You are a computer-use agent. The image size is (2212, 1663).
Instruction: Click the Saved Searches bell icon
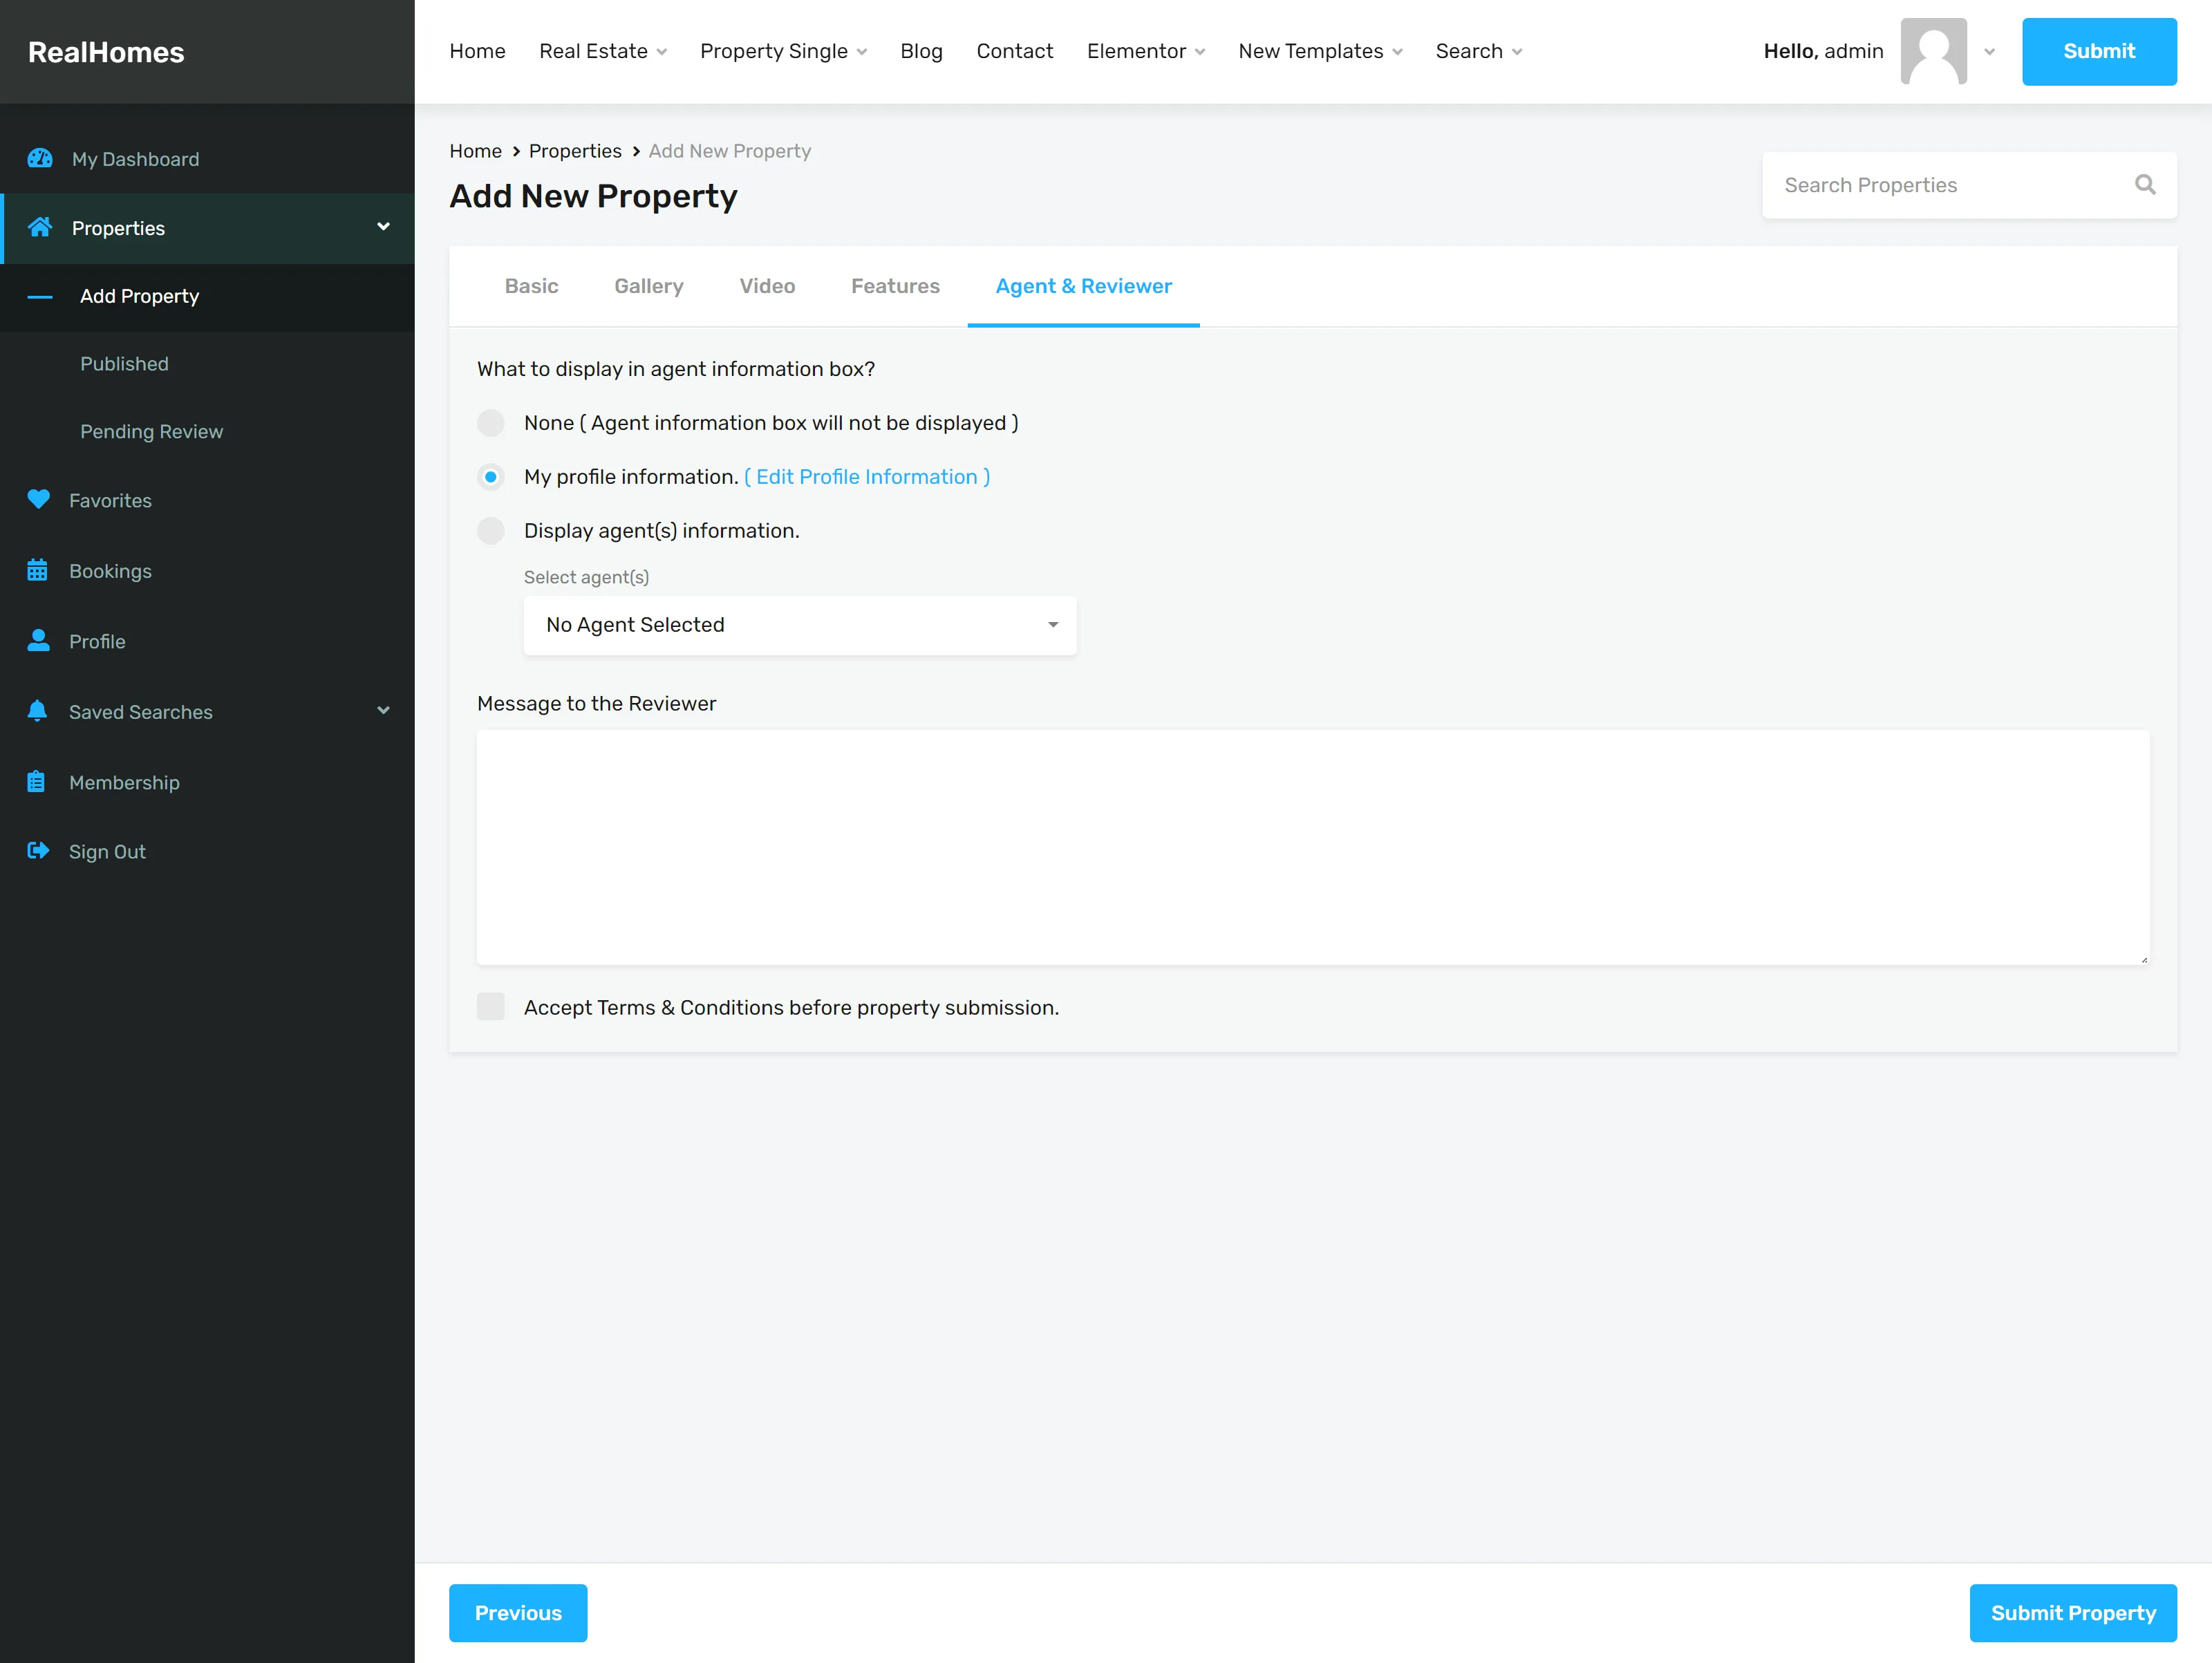[x=37, y=711]
